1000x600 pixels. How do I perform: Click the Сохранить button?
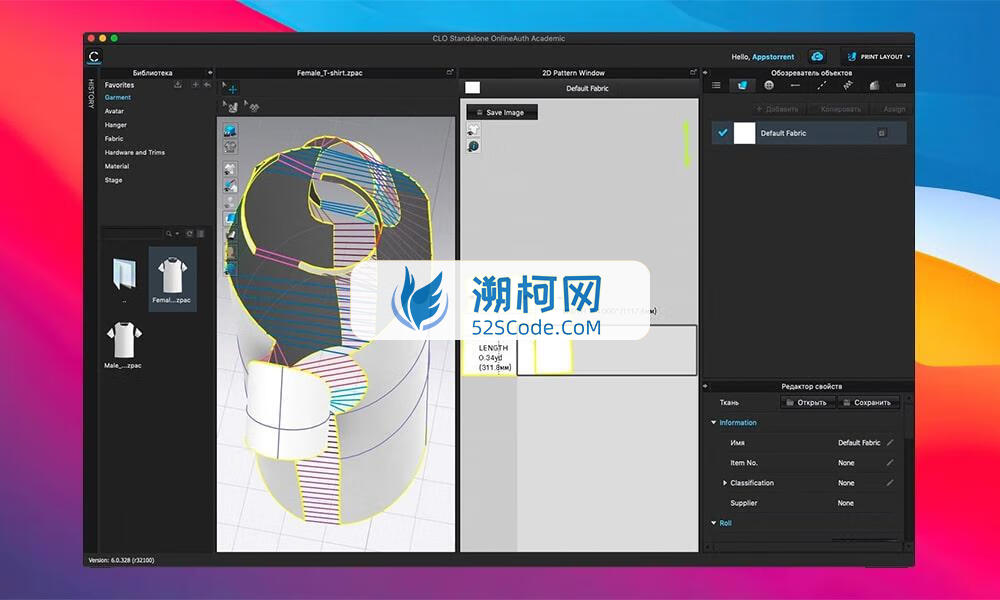pyautogui.click(x=869, y=402)
